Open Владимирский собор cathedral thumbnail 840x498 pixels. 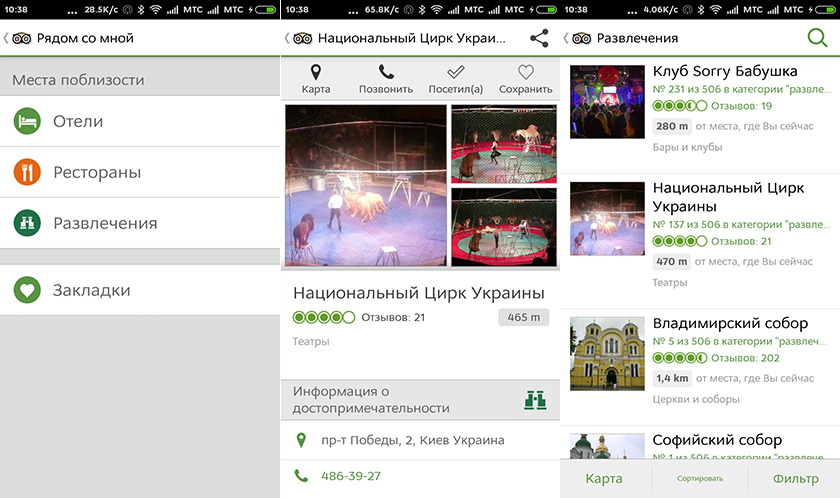tap(607, 353)
